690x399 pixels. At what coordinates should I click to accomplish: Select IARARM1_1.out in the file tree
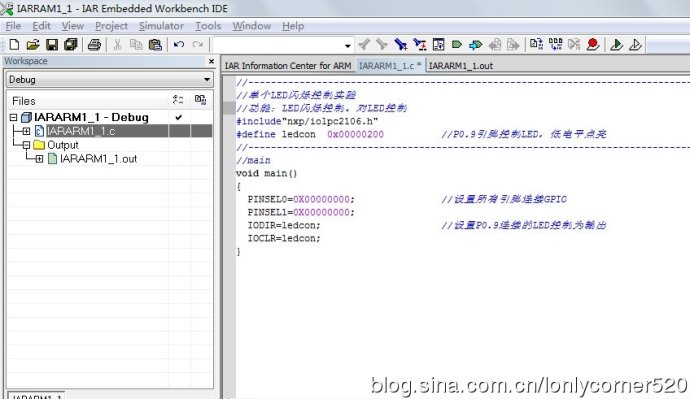pyautogui.click(x=99, y=159)
